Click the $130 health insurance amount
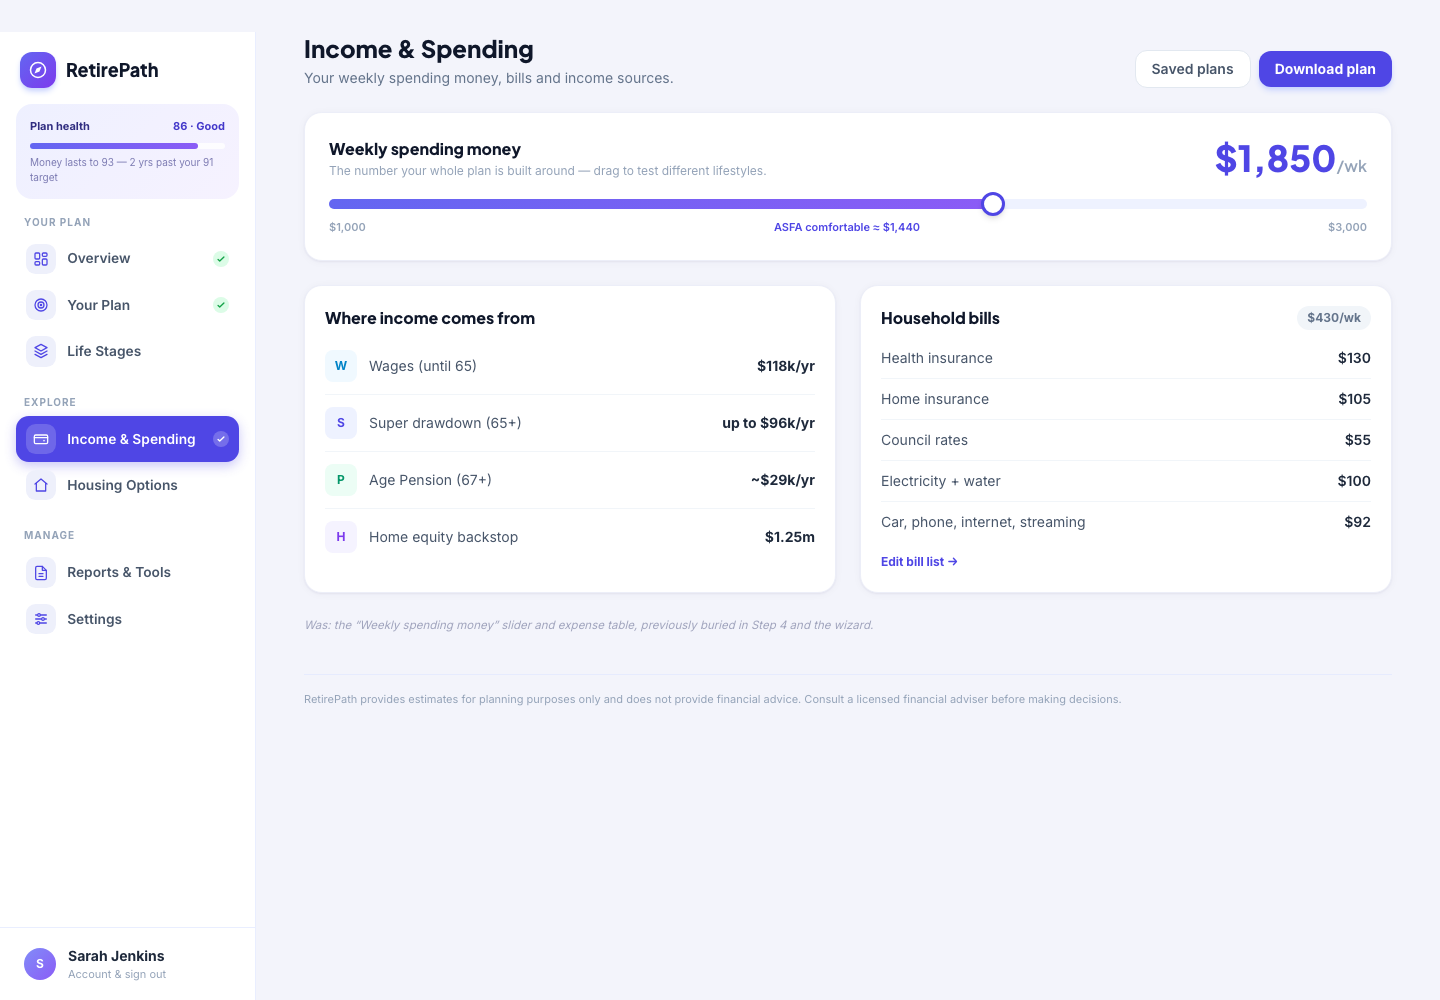The width and height of the screenshot is (1440, 1000). click(x=1354, y=358)
